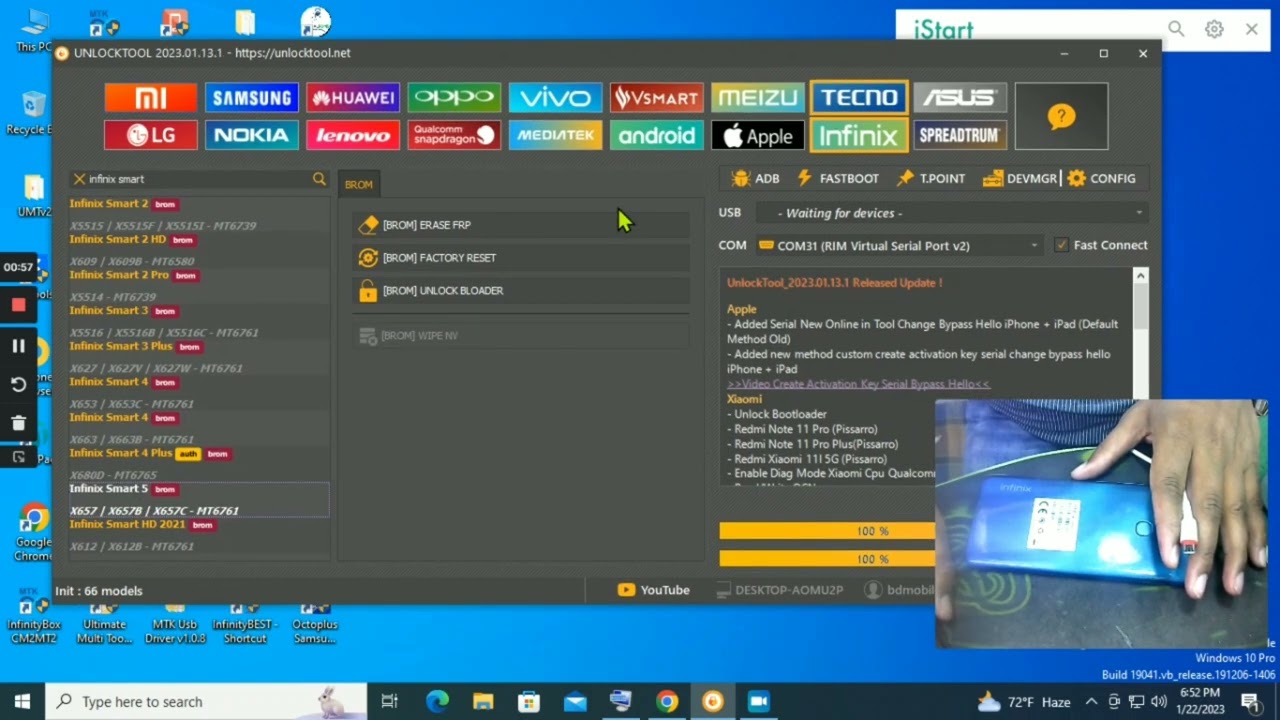1280x720 pixels.
Task: Open Google Chrome from taskbar
Action: pos(666,702)
